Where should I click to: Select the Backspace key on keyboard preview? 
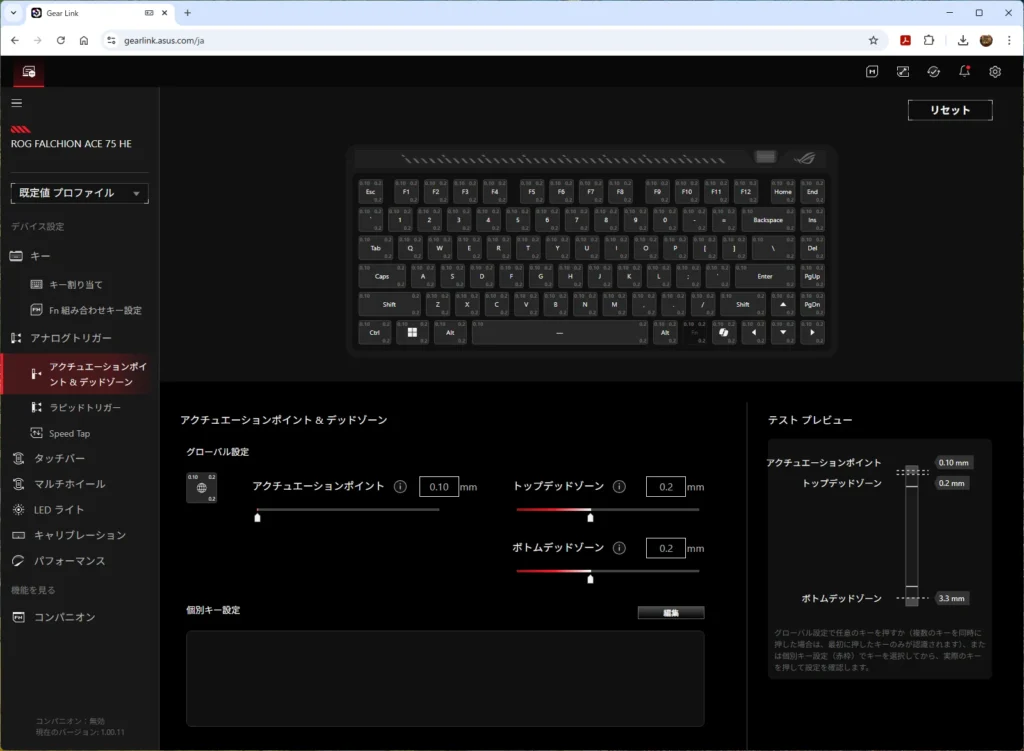[x=768, y=220]
